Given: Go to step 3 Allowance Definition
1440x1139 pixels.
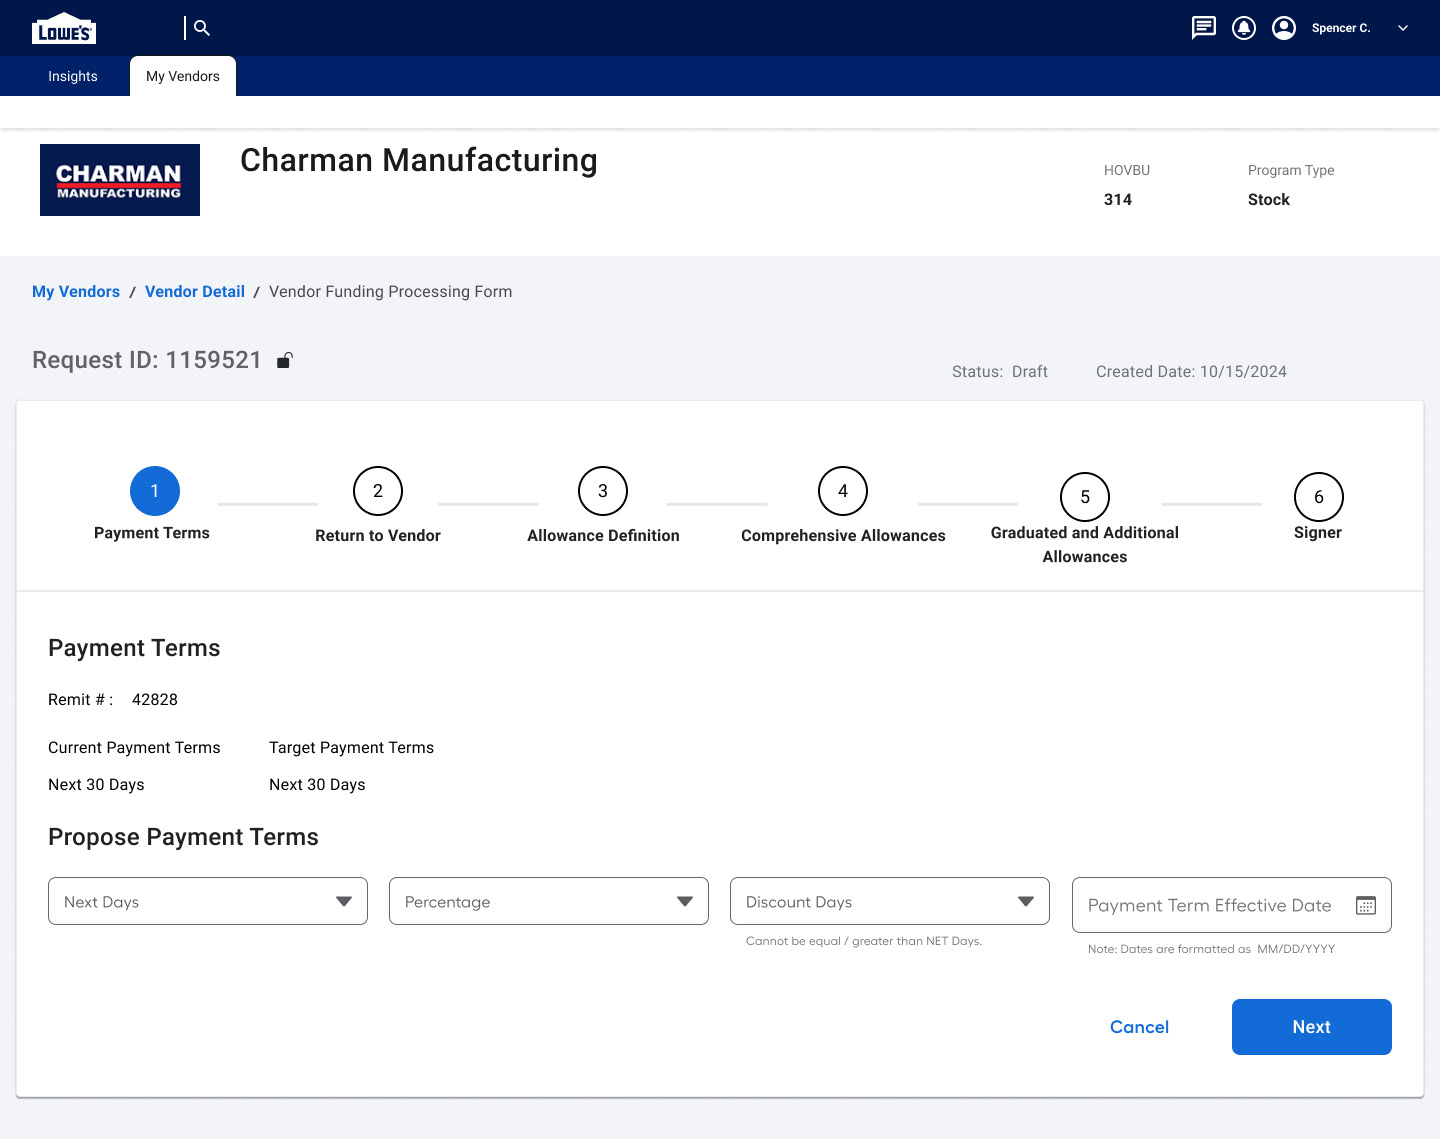Looking at the screenshot, I should (603, 491).
